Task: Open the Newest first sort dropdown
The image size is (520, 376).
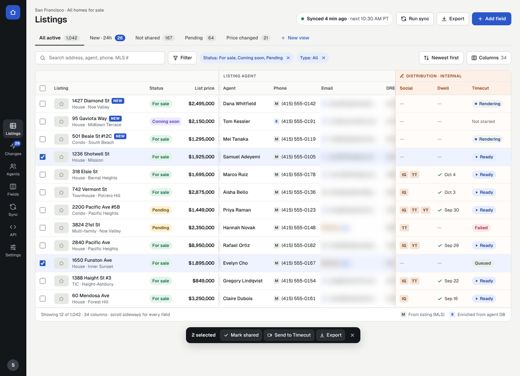Action: tap(441, 58)
